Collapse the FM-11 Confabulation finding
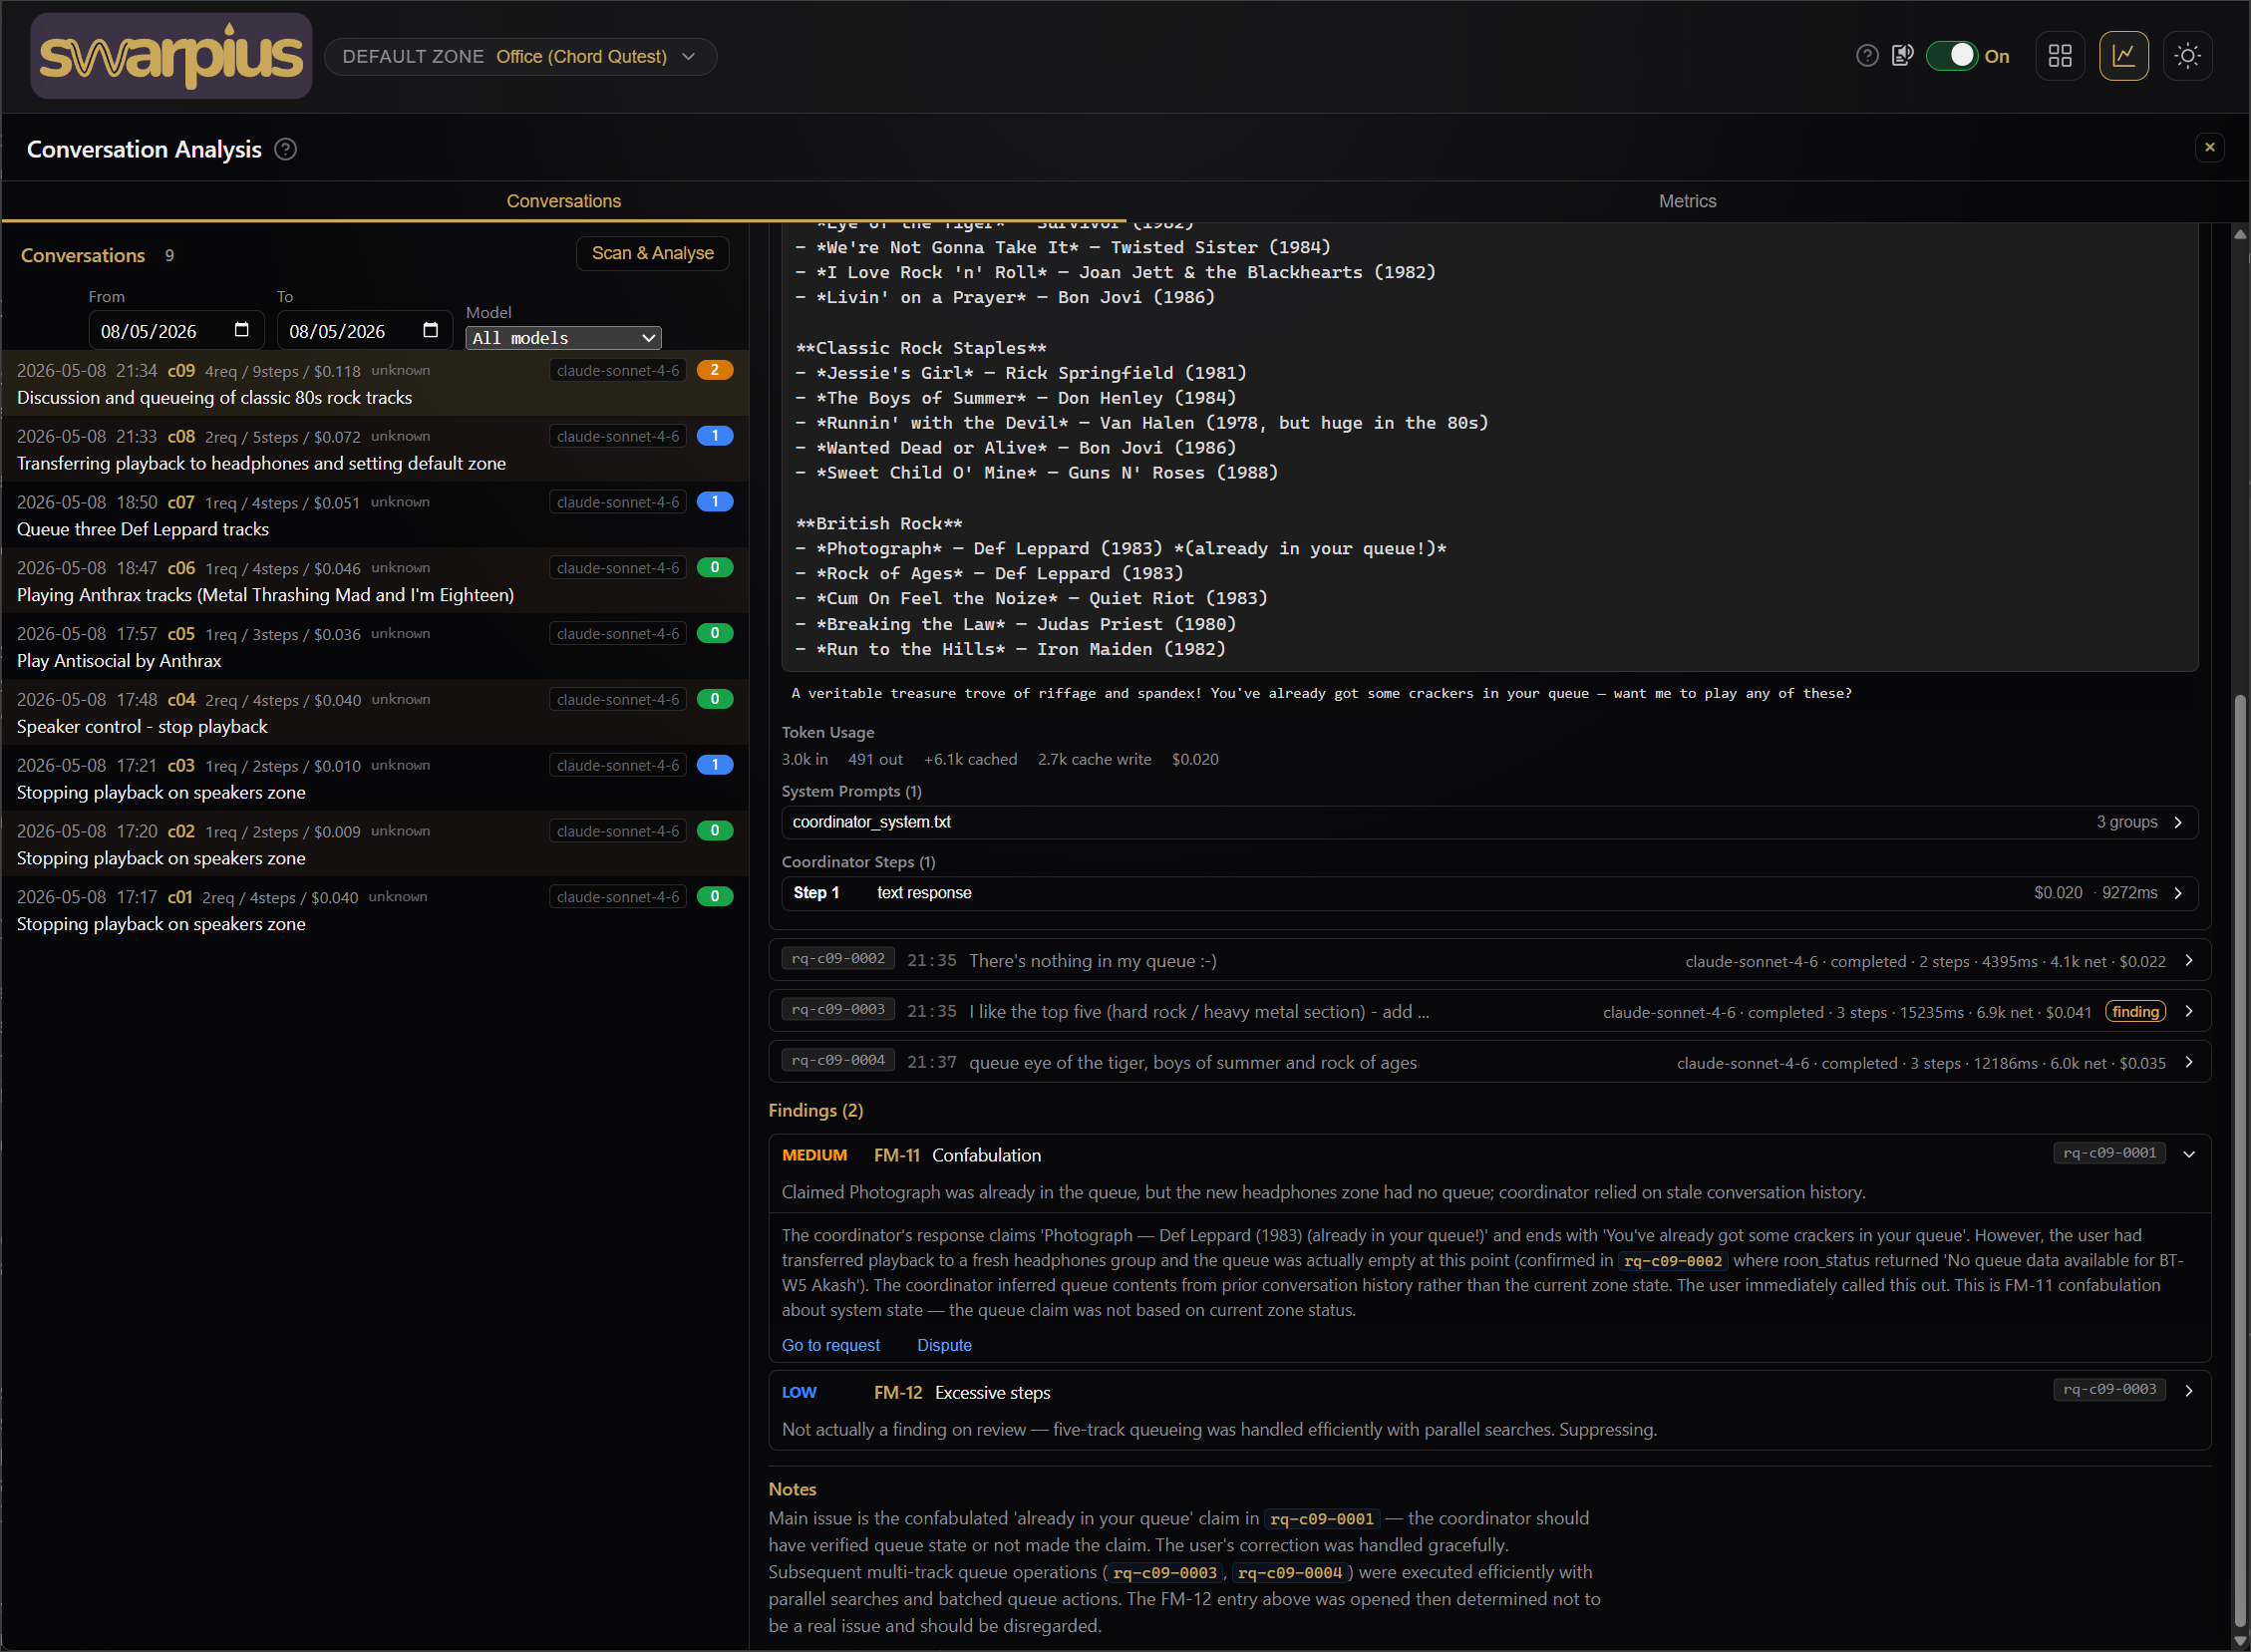The height and width of the screenshot is (1652, 2251). point(2189,1155)
